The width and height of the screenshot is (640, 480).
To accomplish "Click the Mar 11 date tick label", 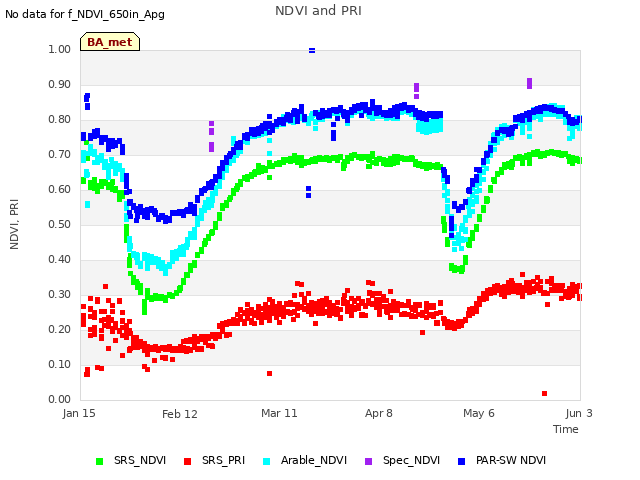I will (279, 413).
